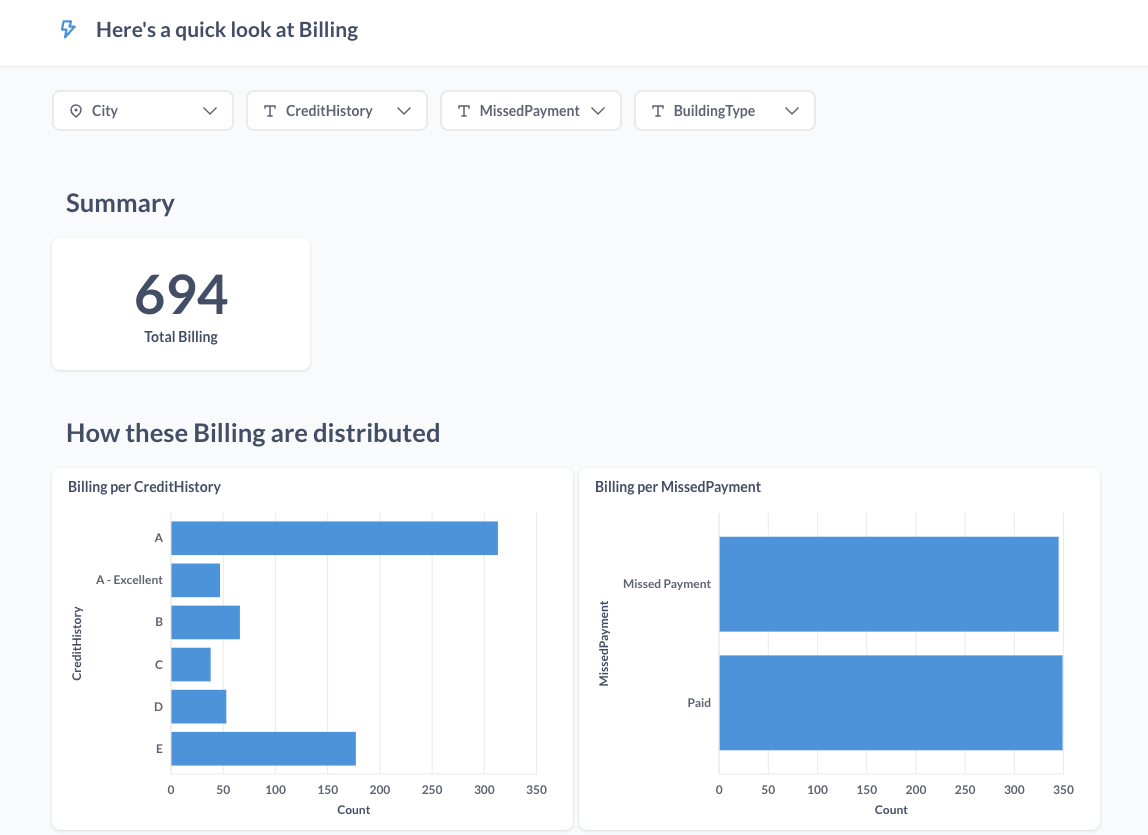Screen dimensions: 1148x835
Task: Open the Billing per CreditHistory chart title
Action: point(144,487)
